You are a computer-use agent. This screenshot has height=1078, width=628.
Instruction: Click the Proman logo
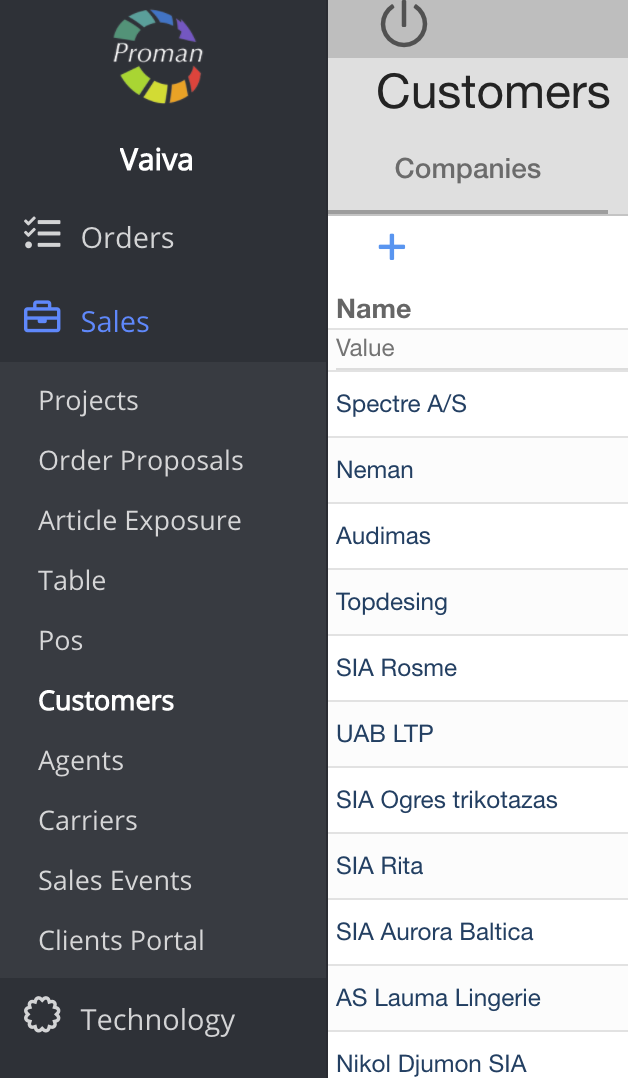pyautogui.click(x=158, y=56)
